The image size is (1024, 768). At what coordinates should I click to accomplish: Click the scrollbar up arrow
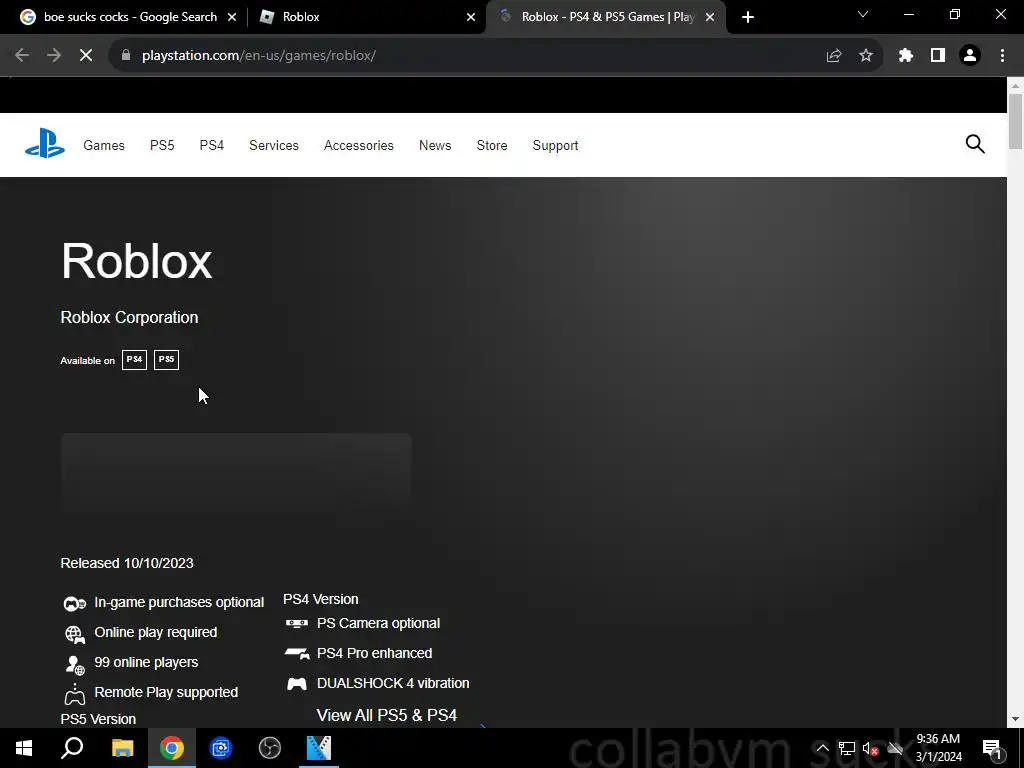click(x=1015, y=86)
